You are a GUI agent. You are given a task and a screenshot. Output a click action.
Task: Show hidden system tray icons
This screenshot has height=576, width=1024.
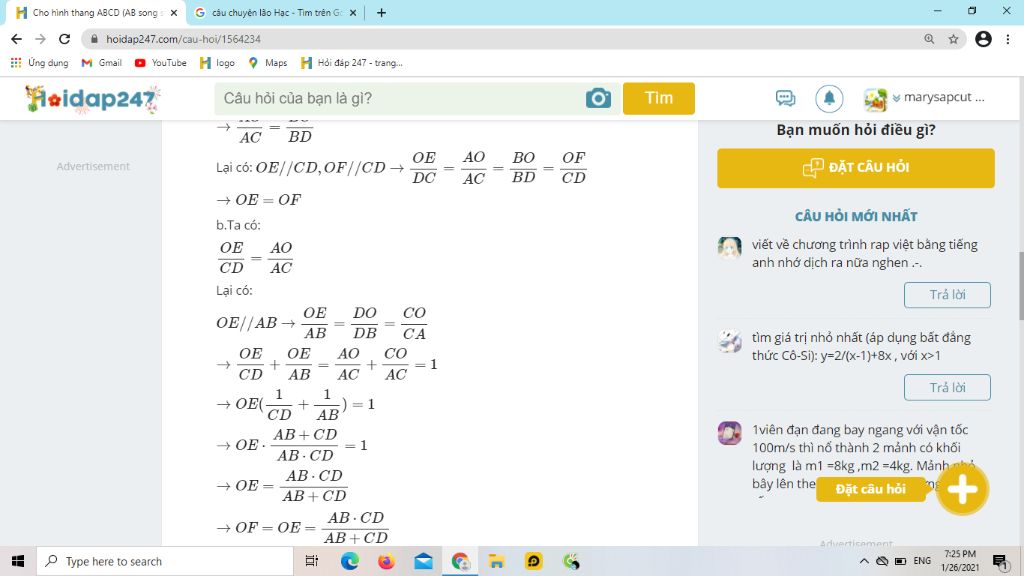point(864,561)
